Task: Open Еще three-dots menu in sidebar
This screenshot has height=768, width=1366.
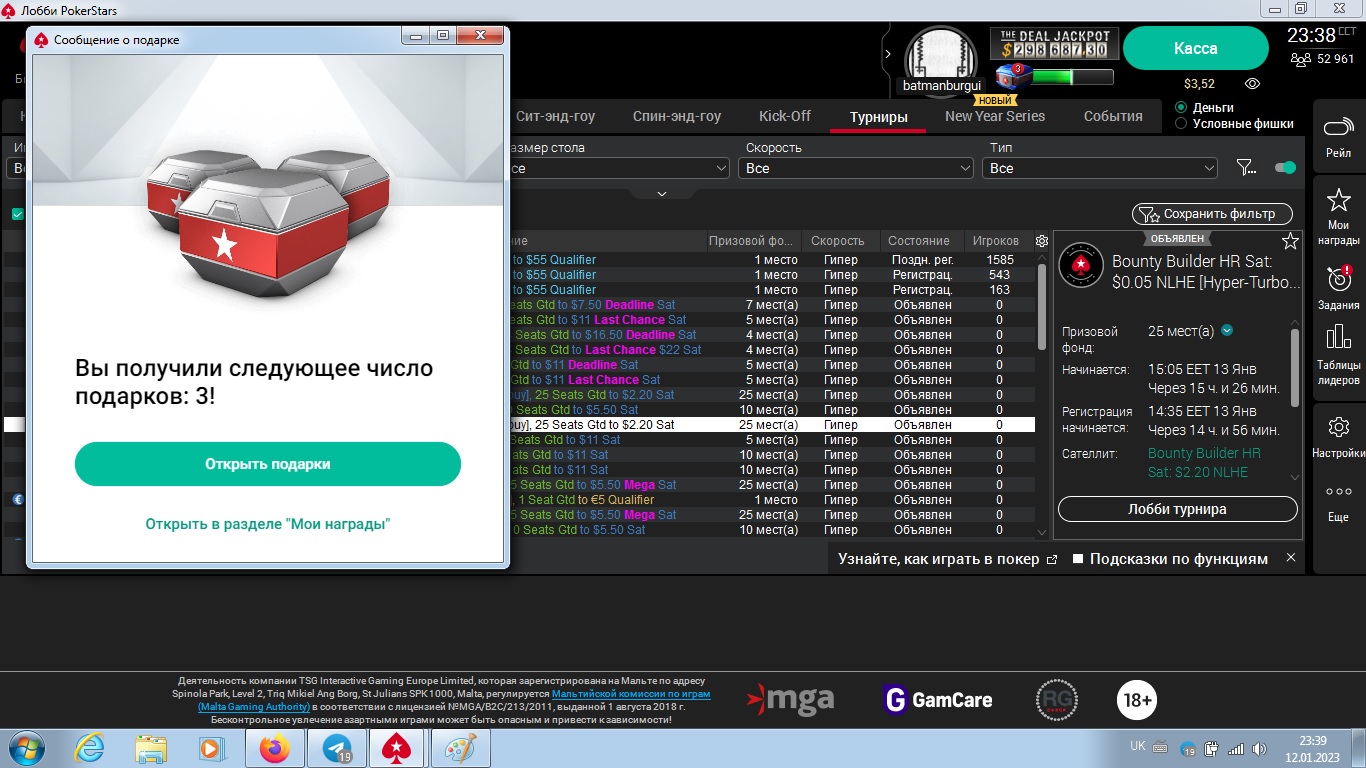Action: click(x=1338, y=502)
